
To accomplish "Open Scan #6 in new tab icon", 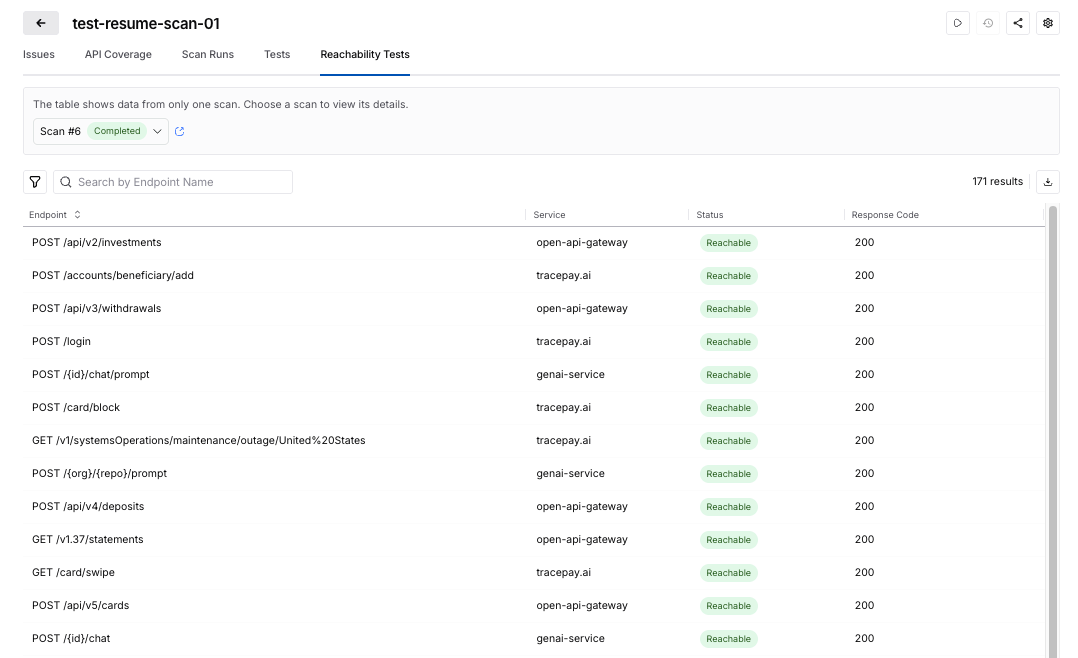I will [x=179, y=131].
